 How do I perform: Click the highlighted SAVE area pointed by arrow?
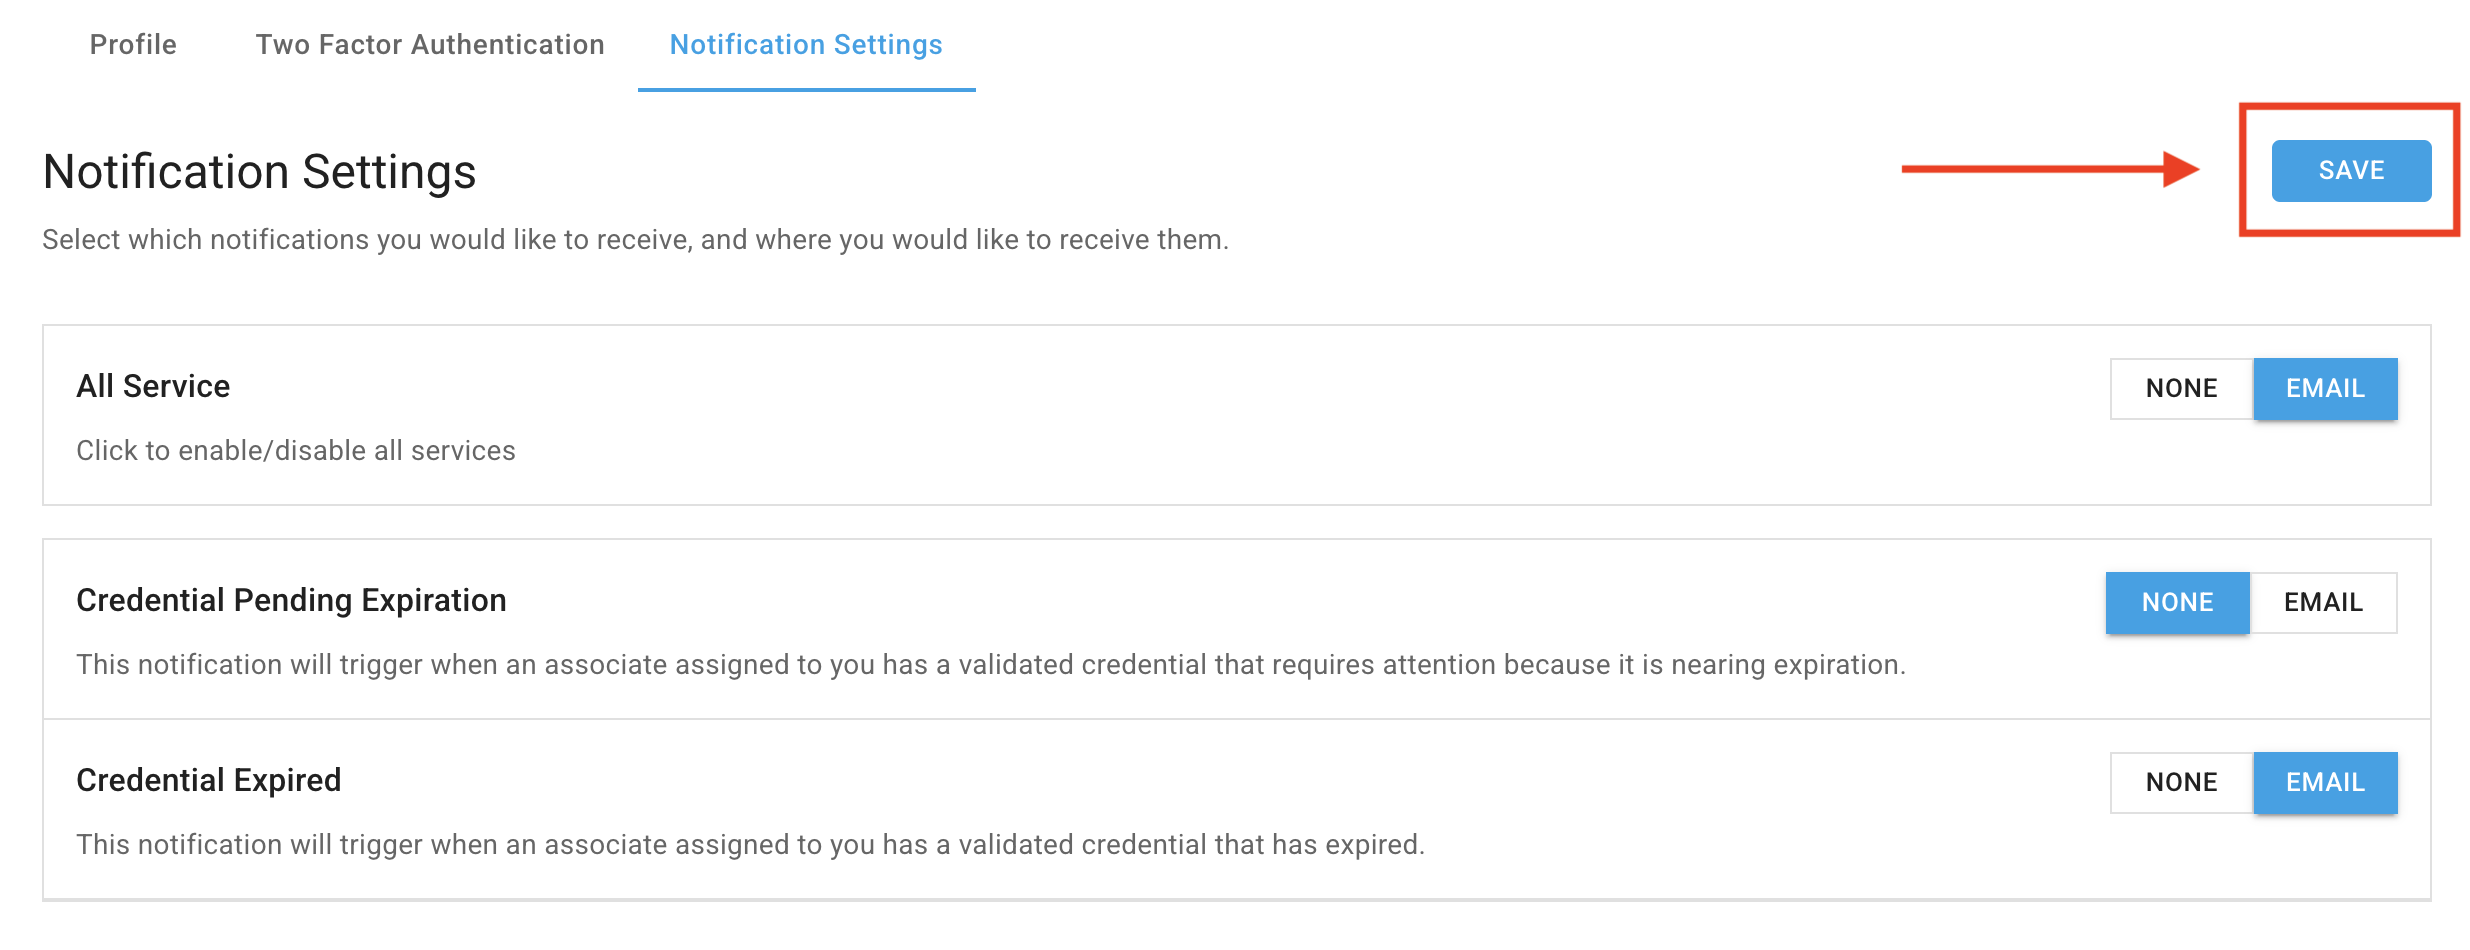(2352, 170)
